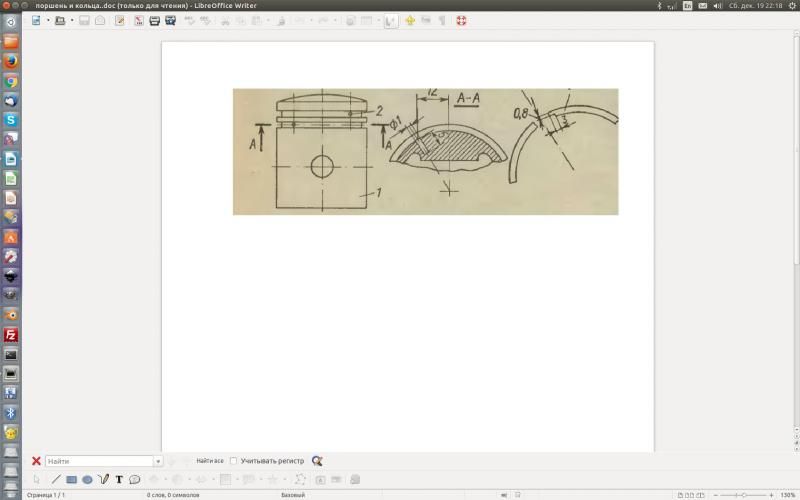Open the New document dropdown arrow
This screenshot has height=500, width=800.
pos(48,20)
